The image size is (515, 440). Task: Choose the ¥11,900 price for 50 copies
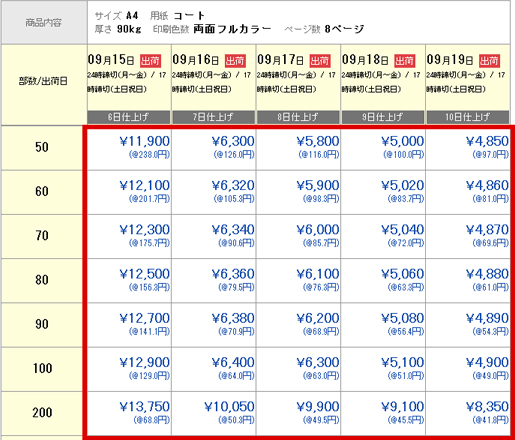145,141
